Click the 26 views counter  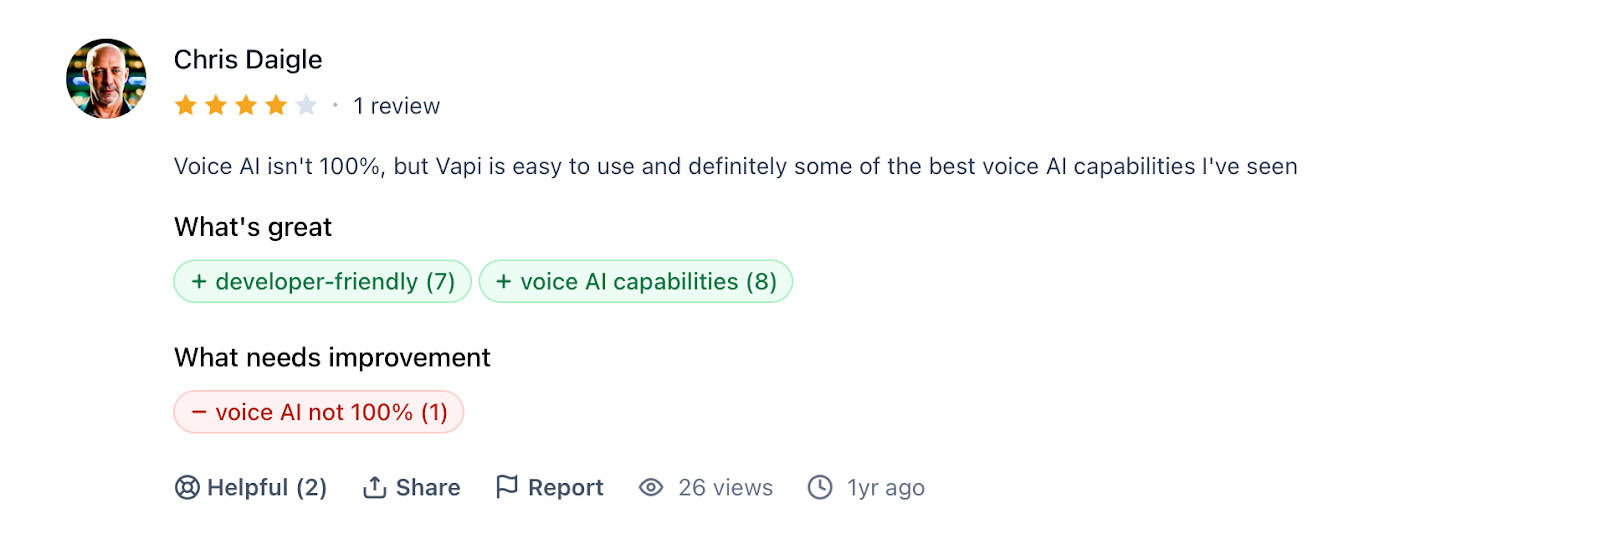coord(725,487)
